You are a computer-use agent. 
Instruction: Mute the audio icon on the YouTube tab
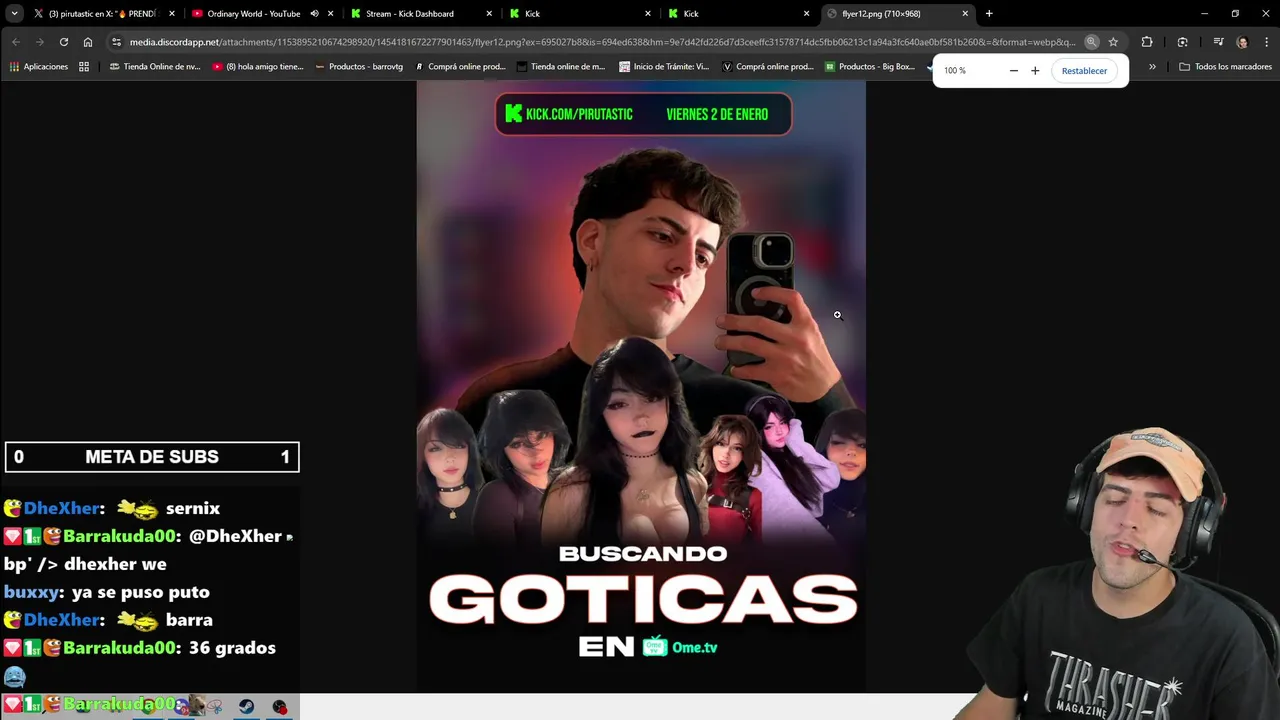pyautogui.click(x=314, y=14)
